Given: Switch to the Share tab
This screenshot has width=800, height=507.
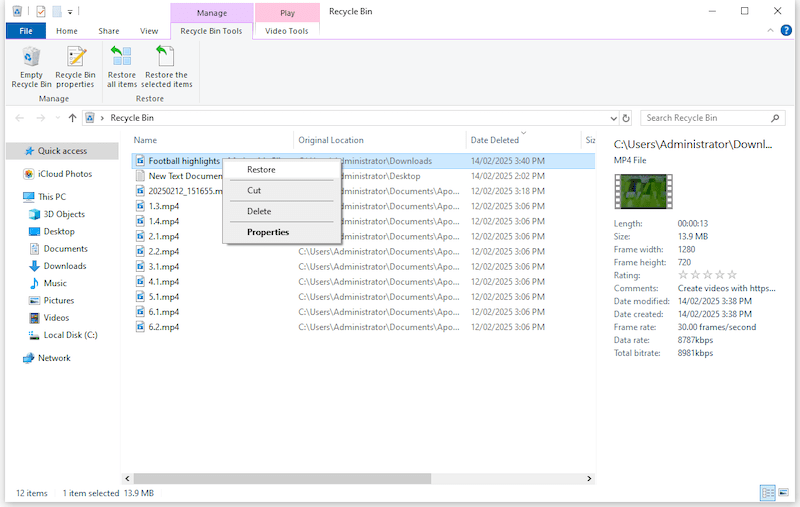Looking at the screenshot, I should coord(109,31).
